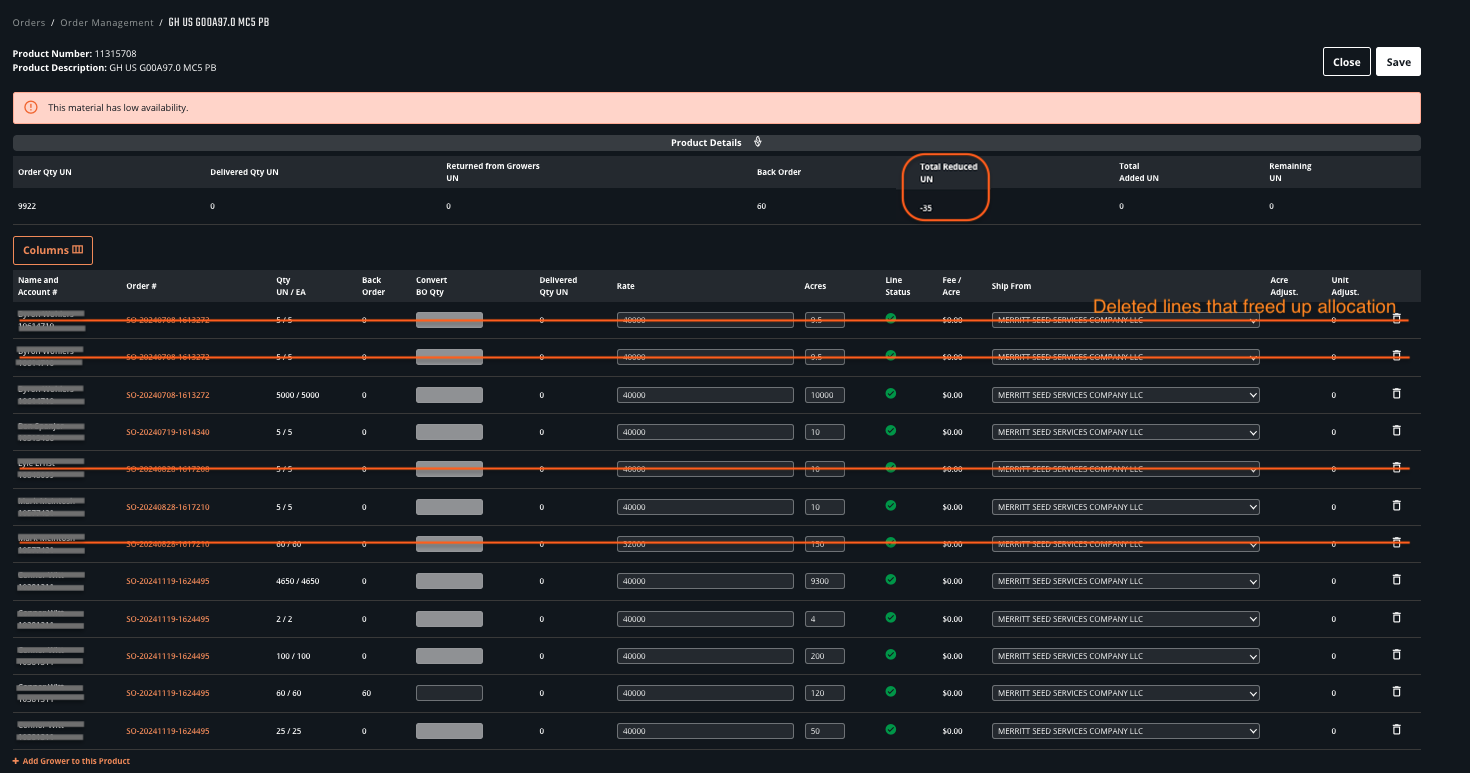Delete the 2 / 2 order line
The height and width of the screenshot is (773, 1470).
click(x=1397, y=617)
